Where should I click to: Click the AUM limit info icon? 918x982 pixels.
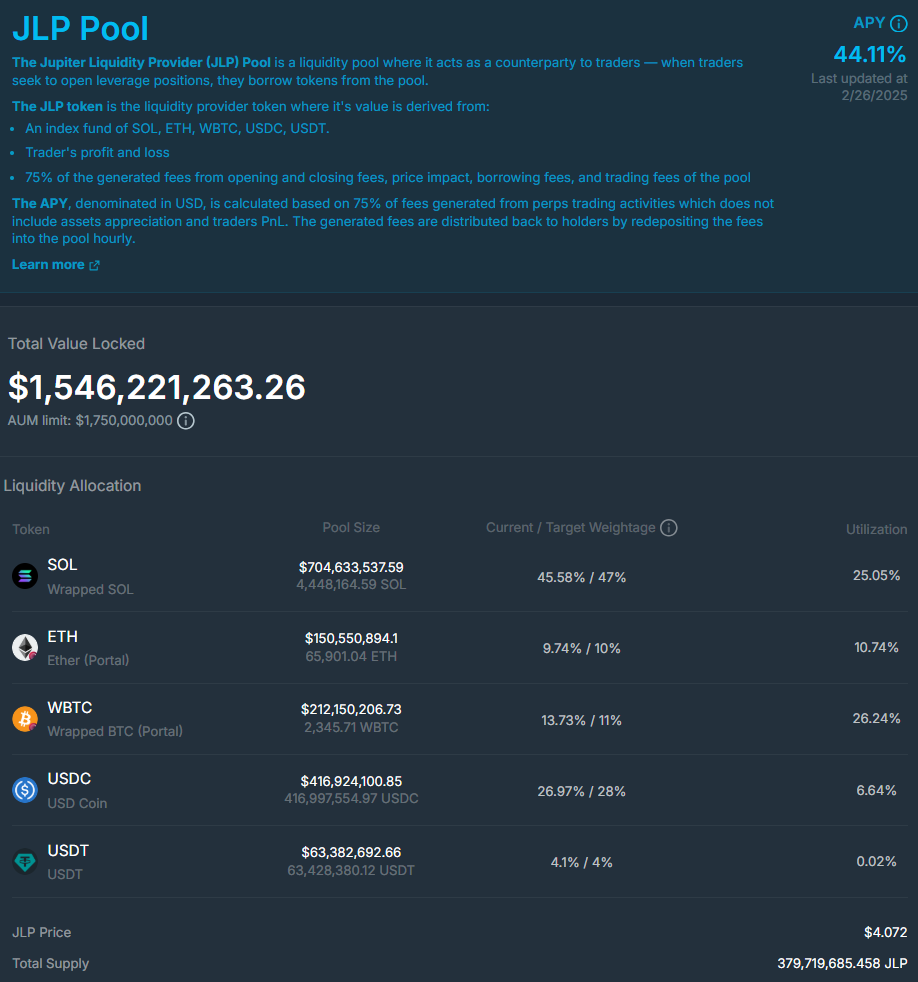click(185, 421)
